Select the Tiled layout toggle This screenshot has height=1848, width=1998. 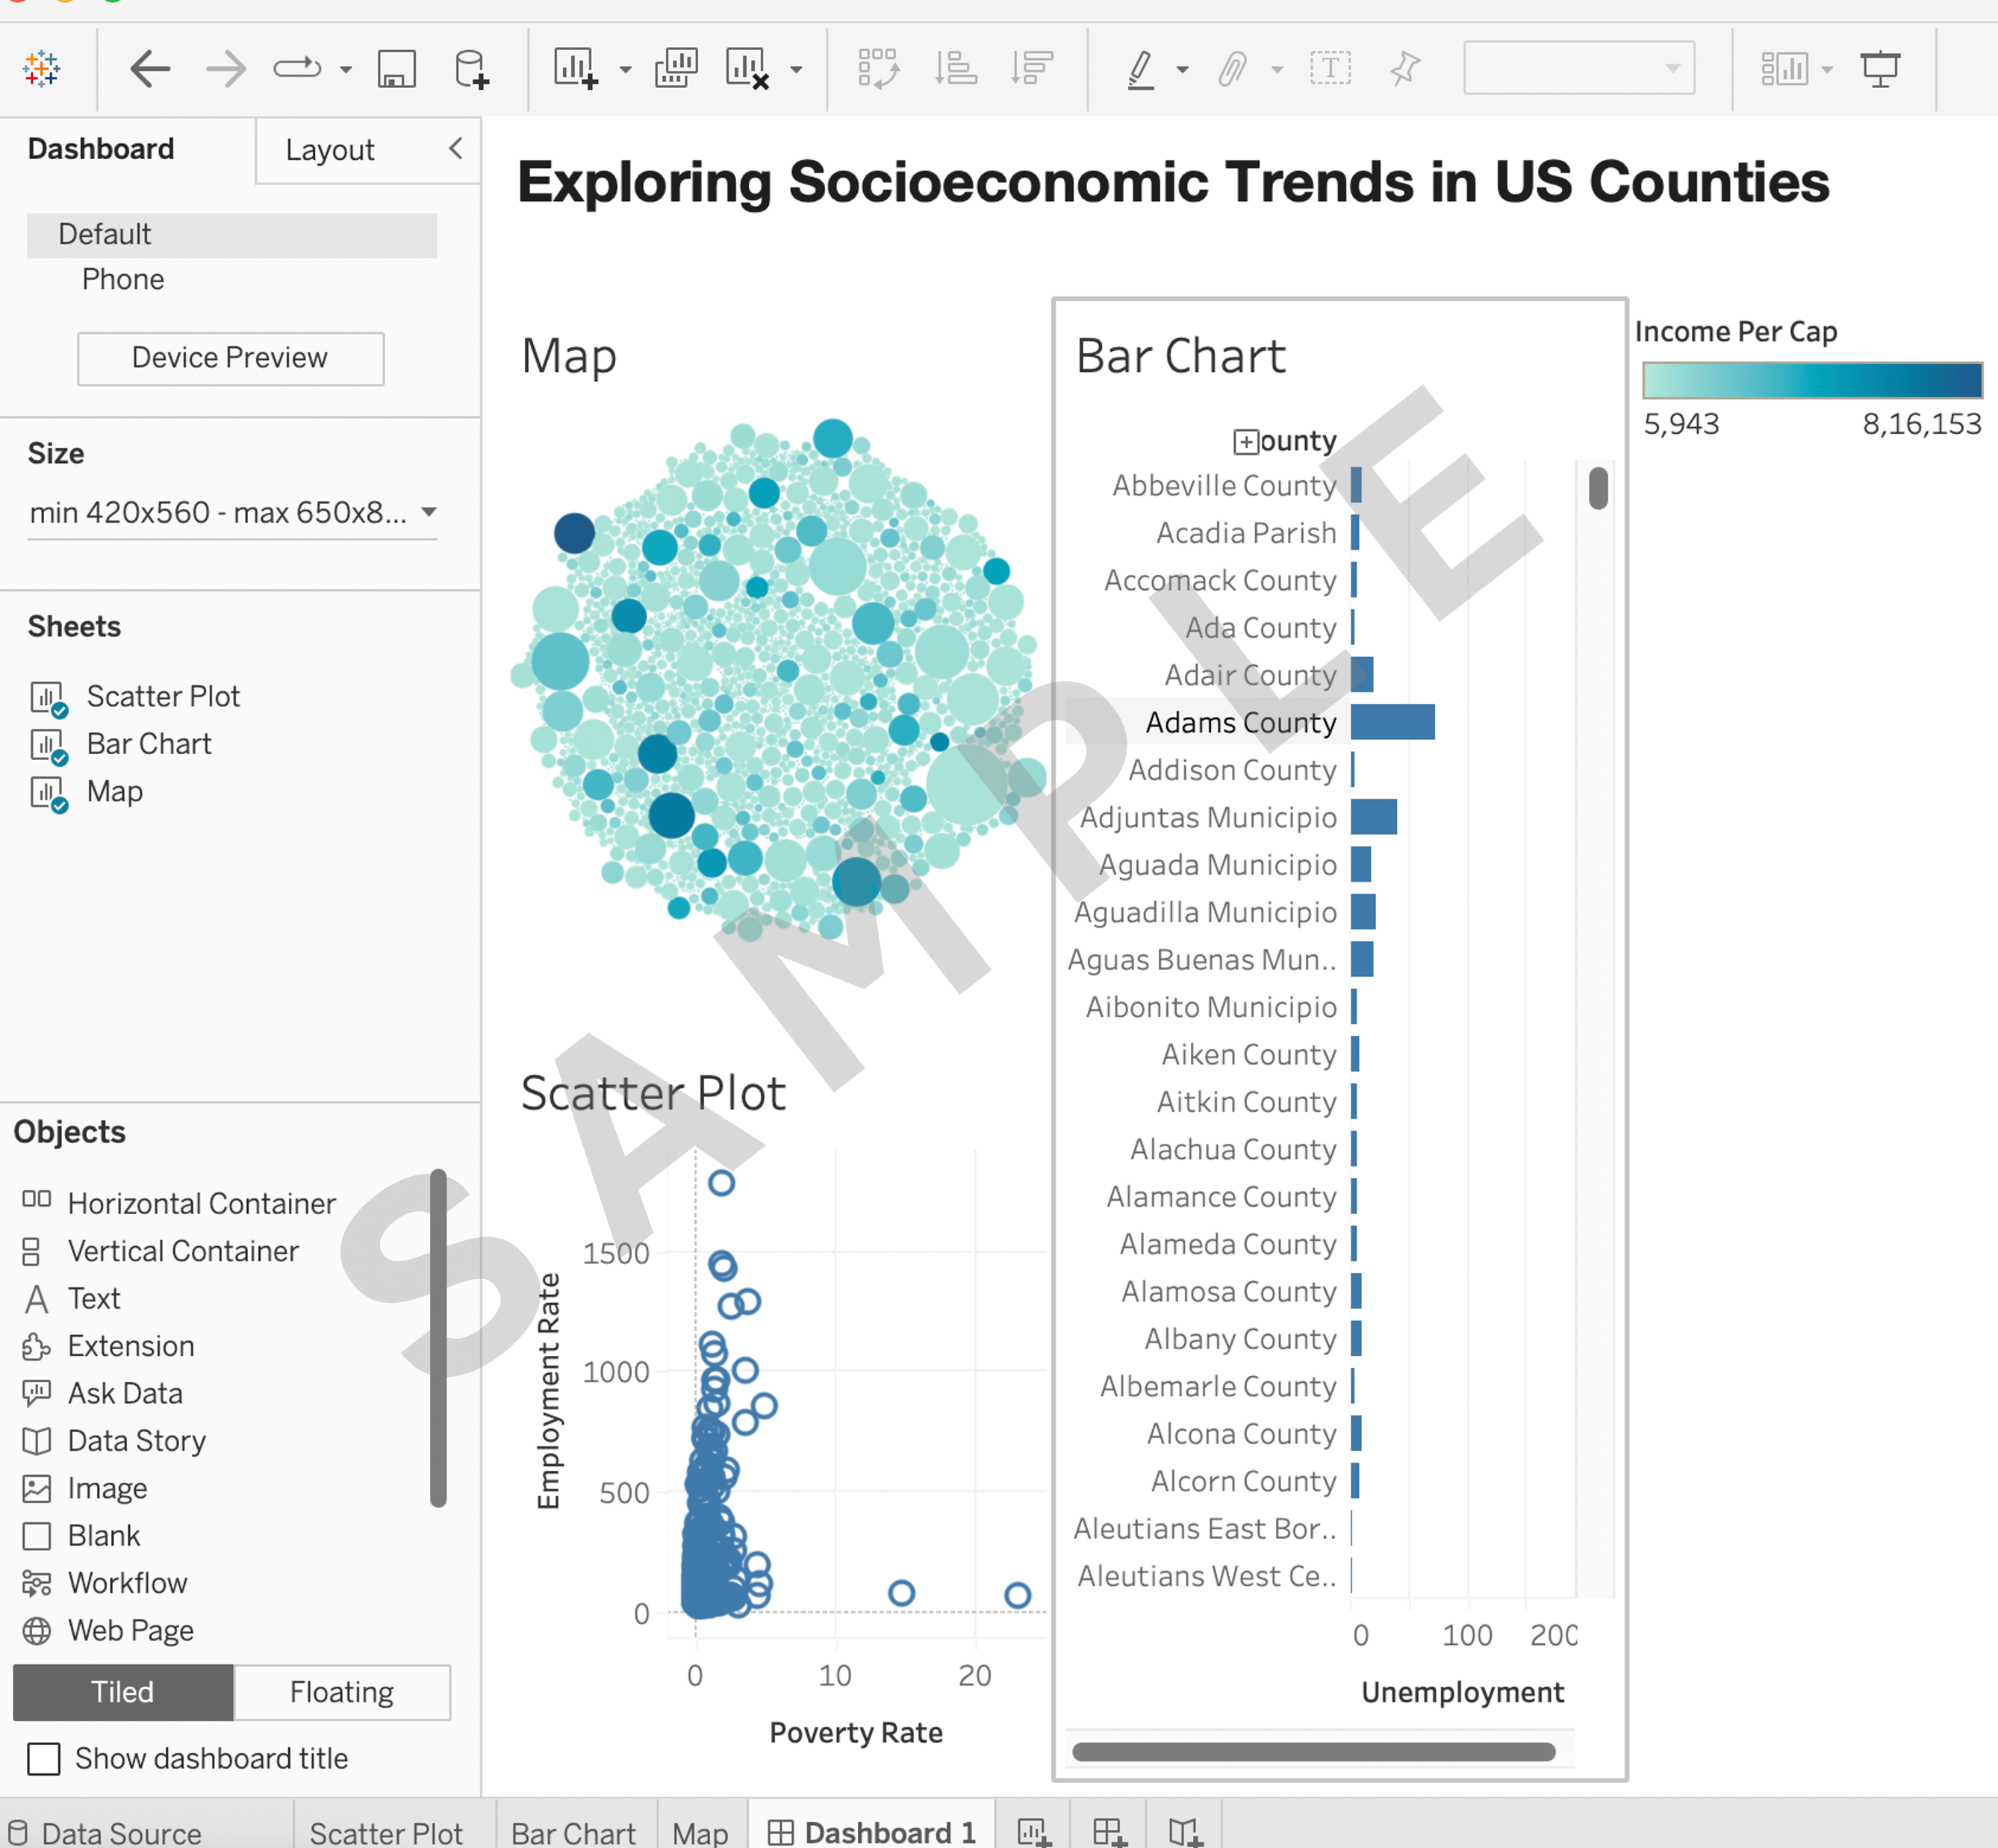pos(123,1692)
